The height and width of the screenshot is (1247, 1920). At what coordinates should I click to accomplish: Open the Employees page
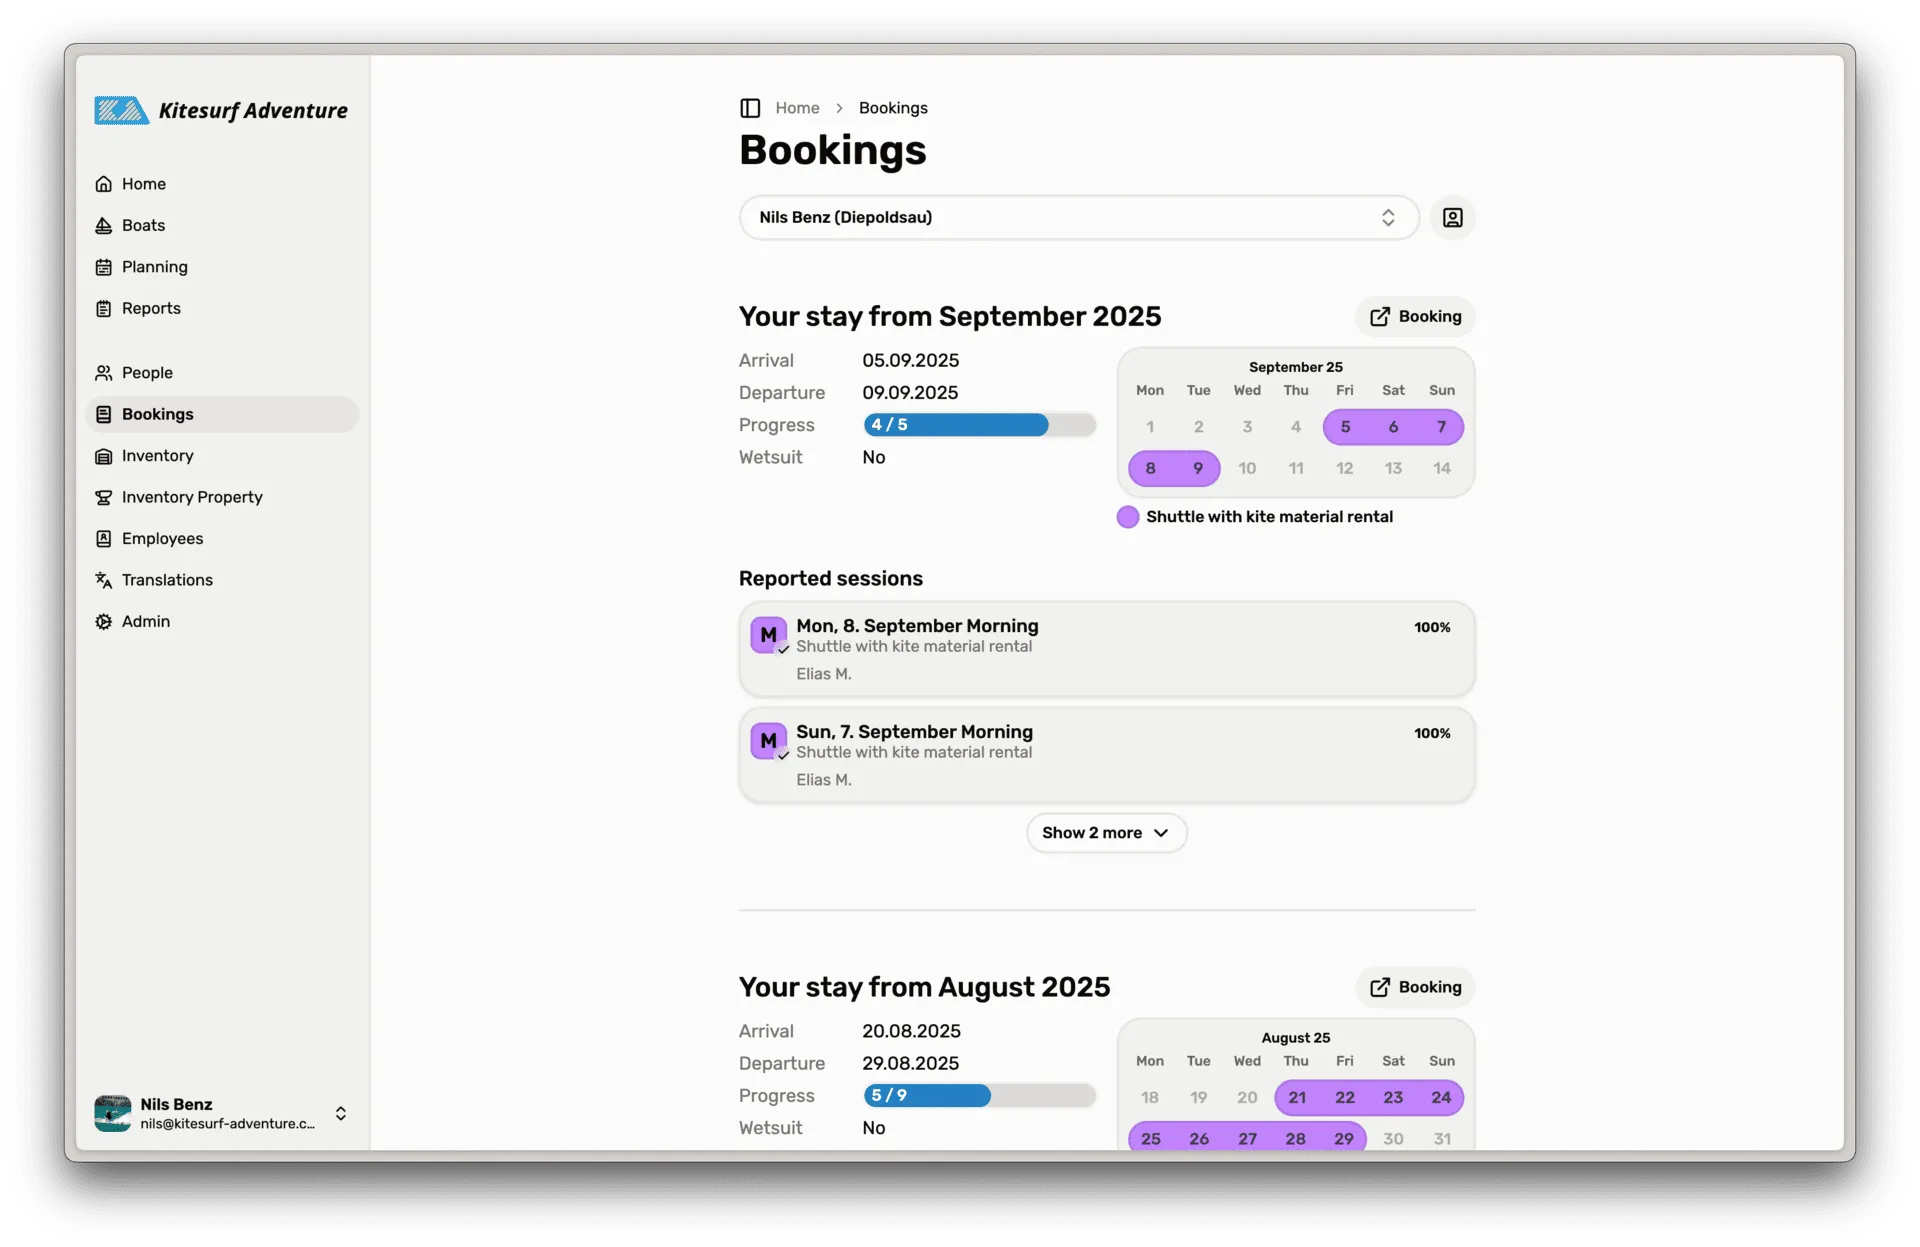tap(162, 539)
